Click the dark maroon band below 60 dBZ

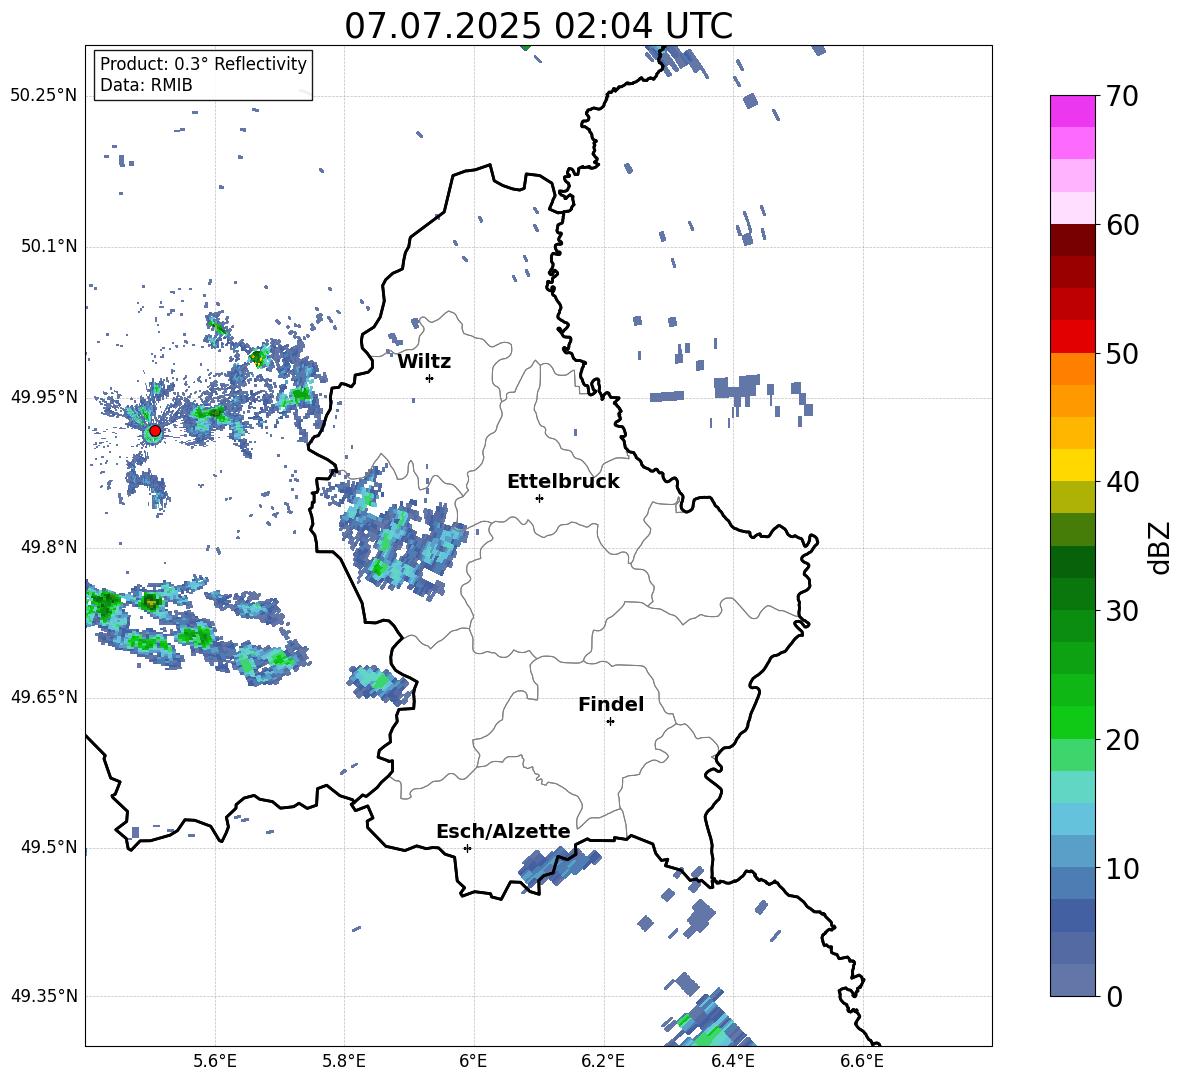1072,240
